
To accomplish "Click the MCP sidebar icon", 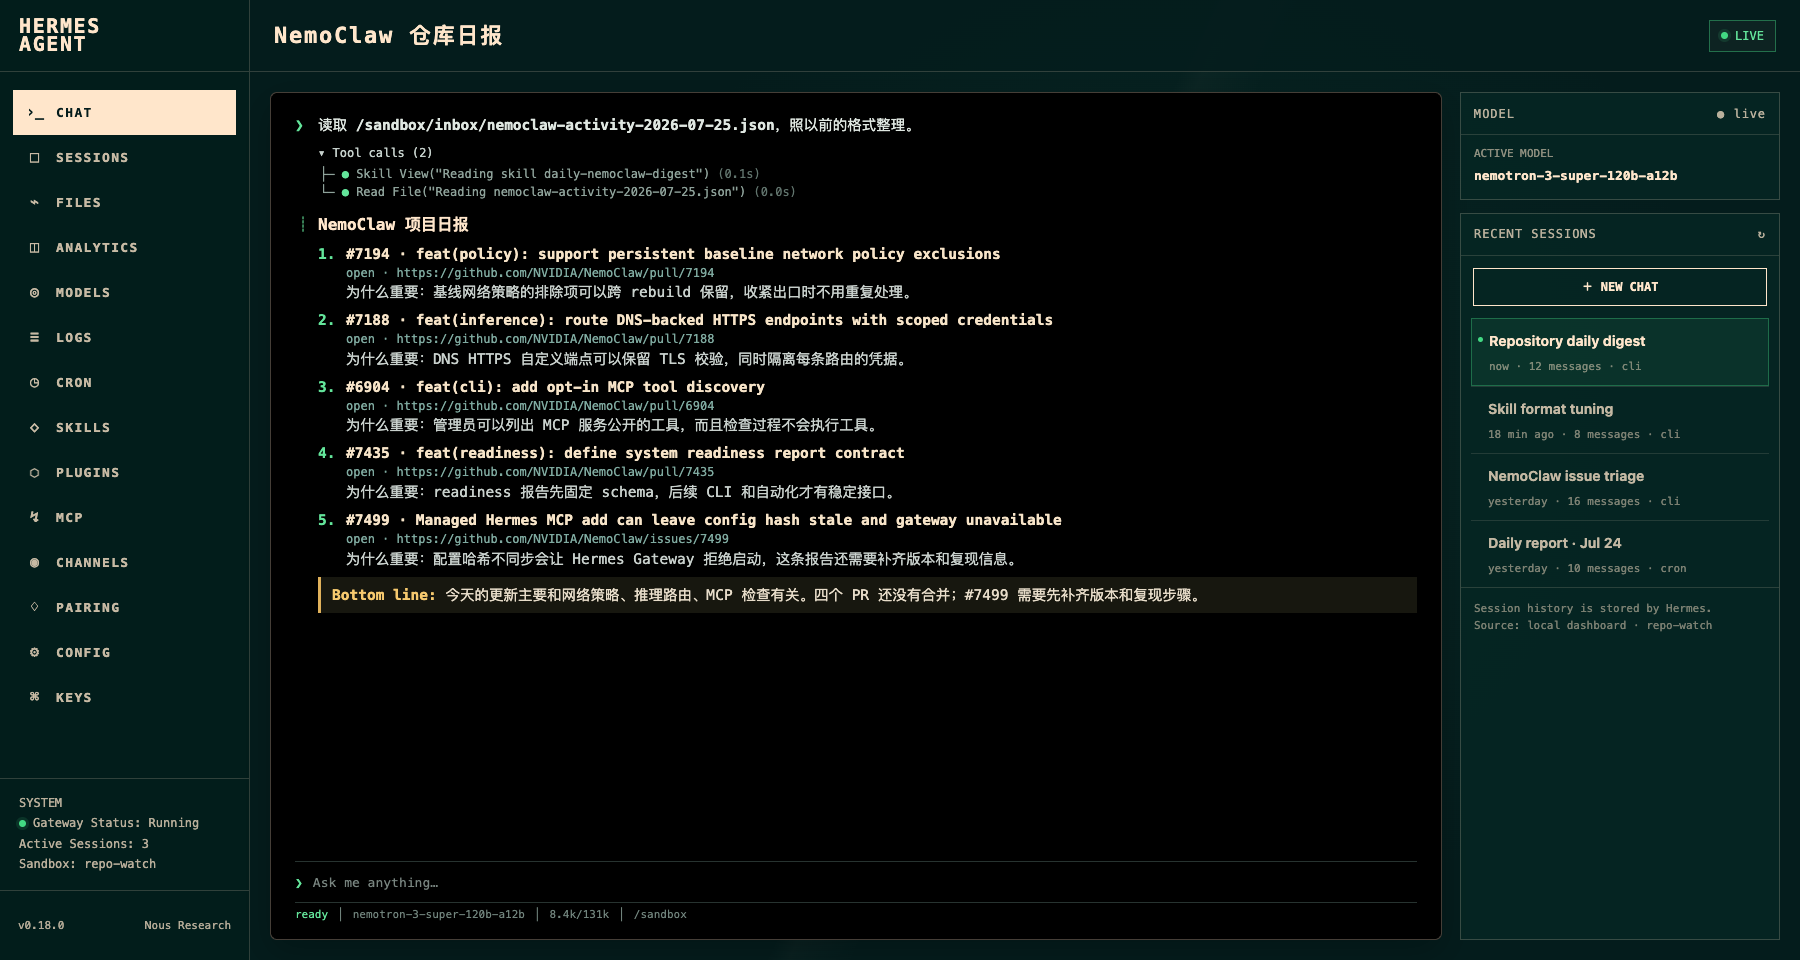I will 35,518.
